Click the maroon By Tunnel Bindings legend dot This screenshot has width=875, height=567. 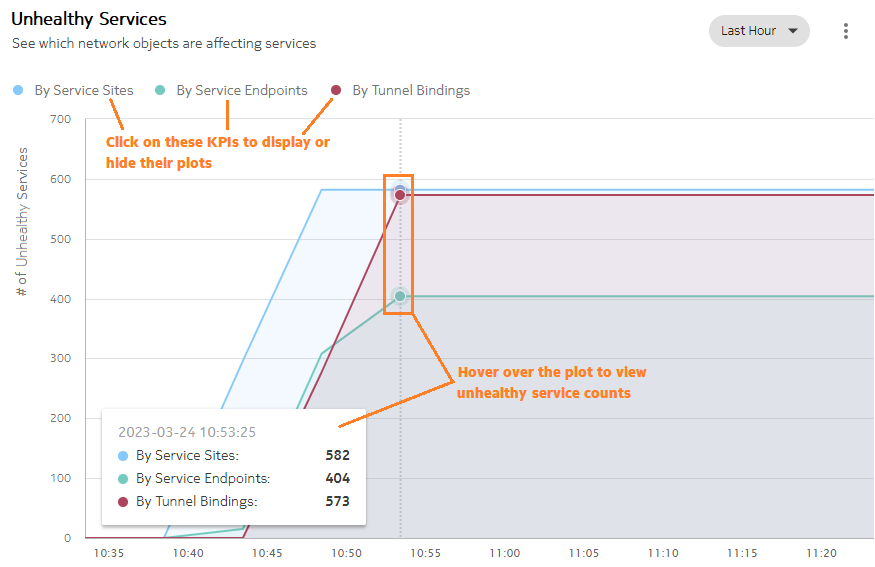pyautogui.click(x=336, y=90)
